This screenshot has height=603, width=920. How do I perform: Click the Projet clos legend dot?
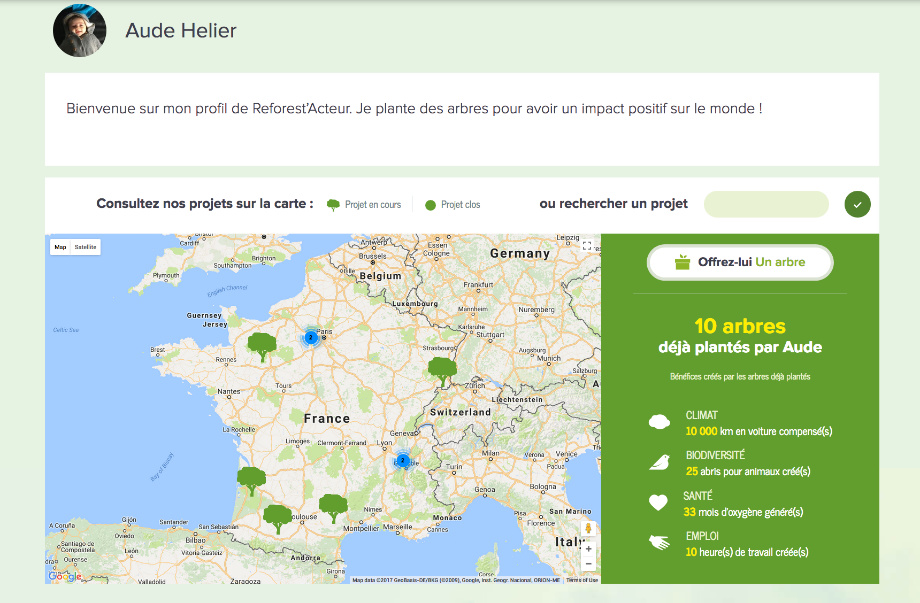pyautogui.click(x=430, y=205)
